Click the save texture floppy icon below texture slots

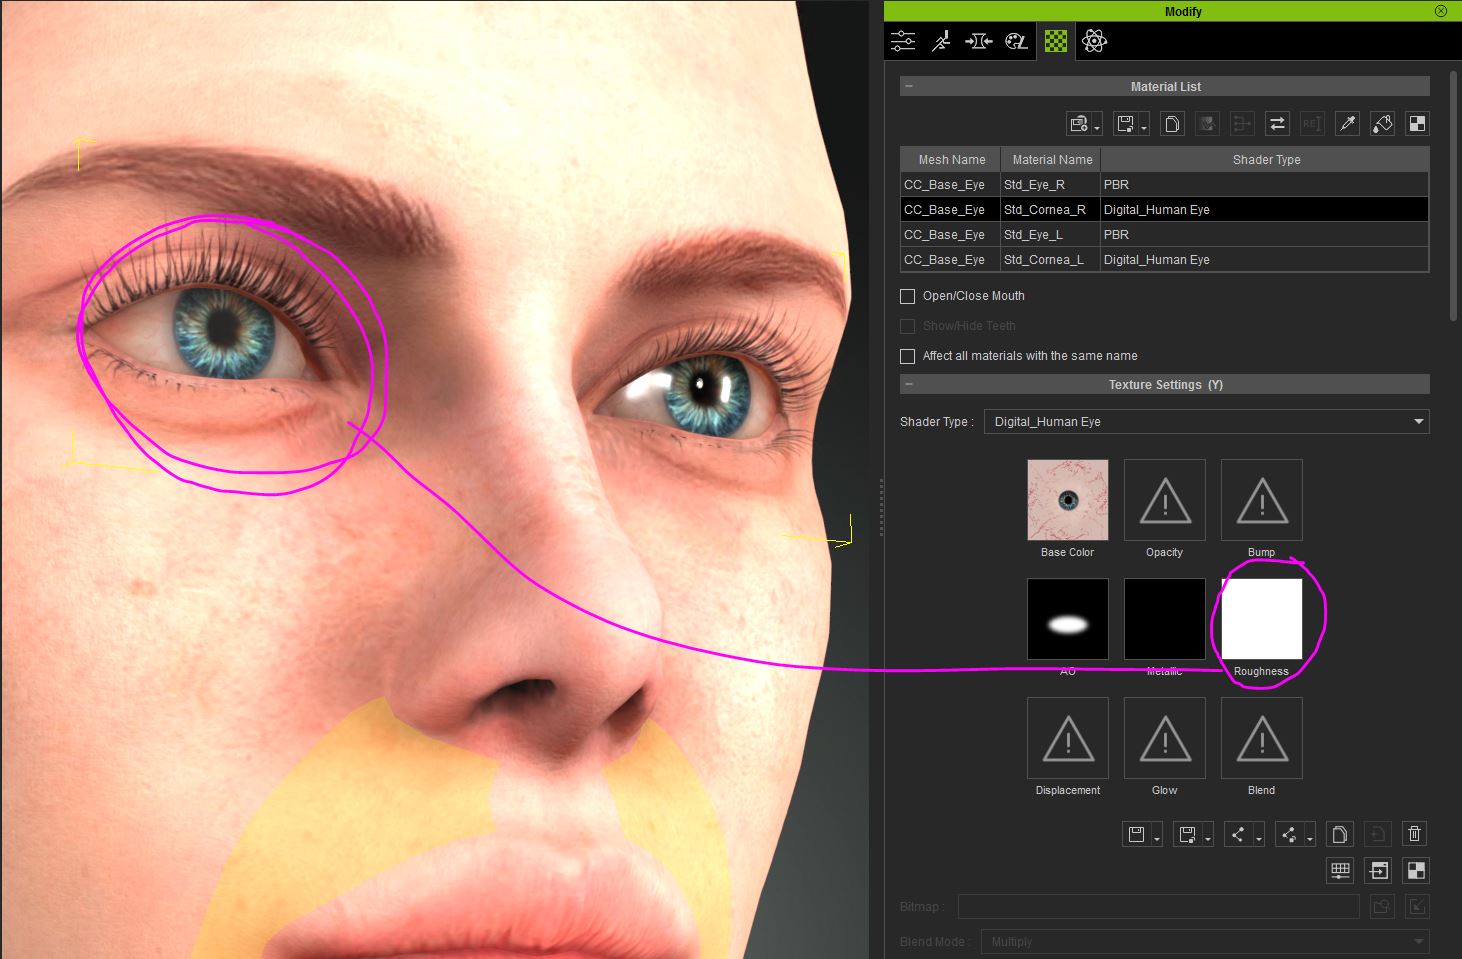[x=1137, y=834]
